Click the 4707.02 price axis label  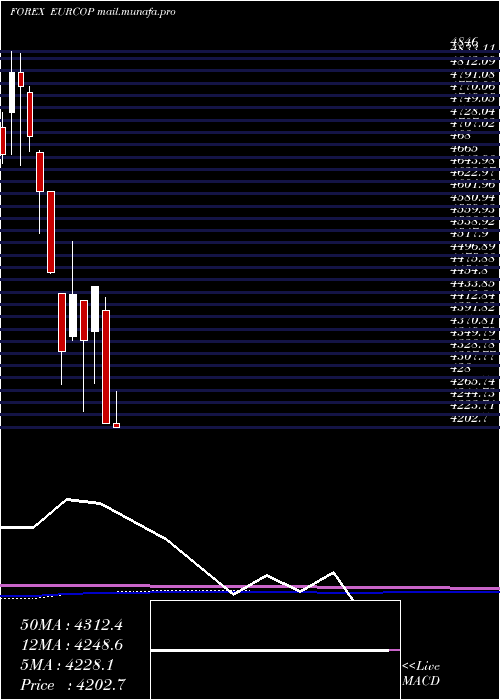(473, 123)
